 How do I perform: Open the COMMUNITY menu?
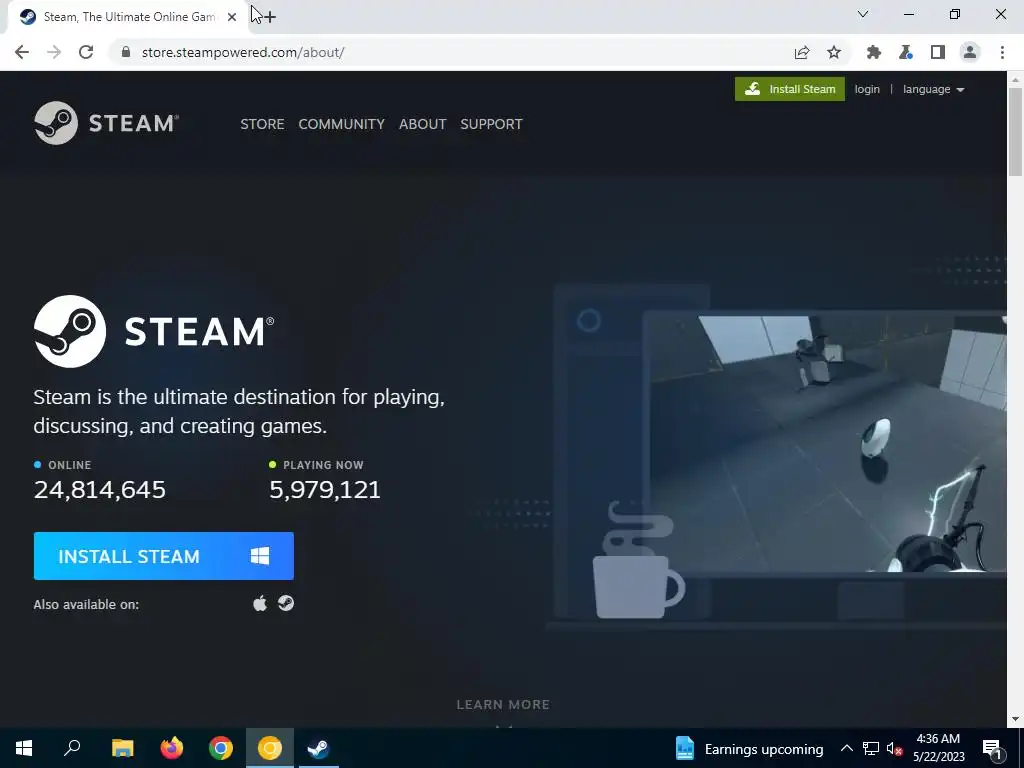tap(342, 124)
